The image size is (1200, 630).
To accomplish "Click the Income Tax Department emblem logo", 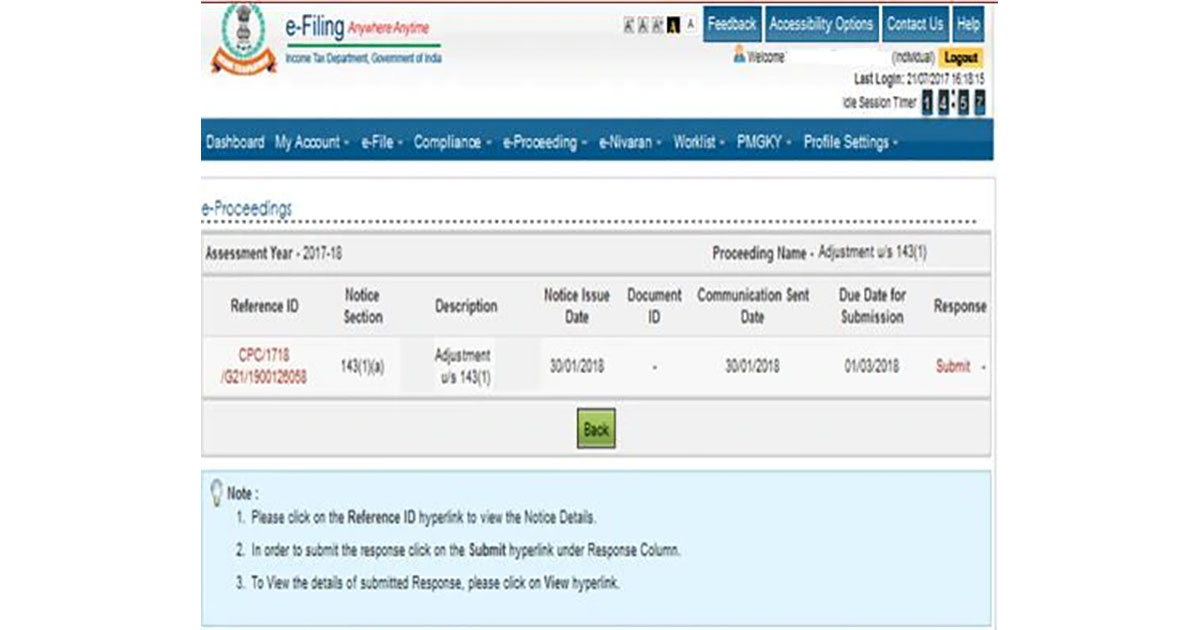I will pyautogui.click(x=243, y=39).
